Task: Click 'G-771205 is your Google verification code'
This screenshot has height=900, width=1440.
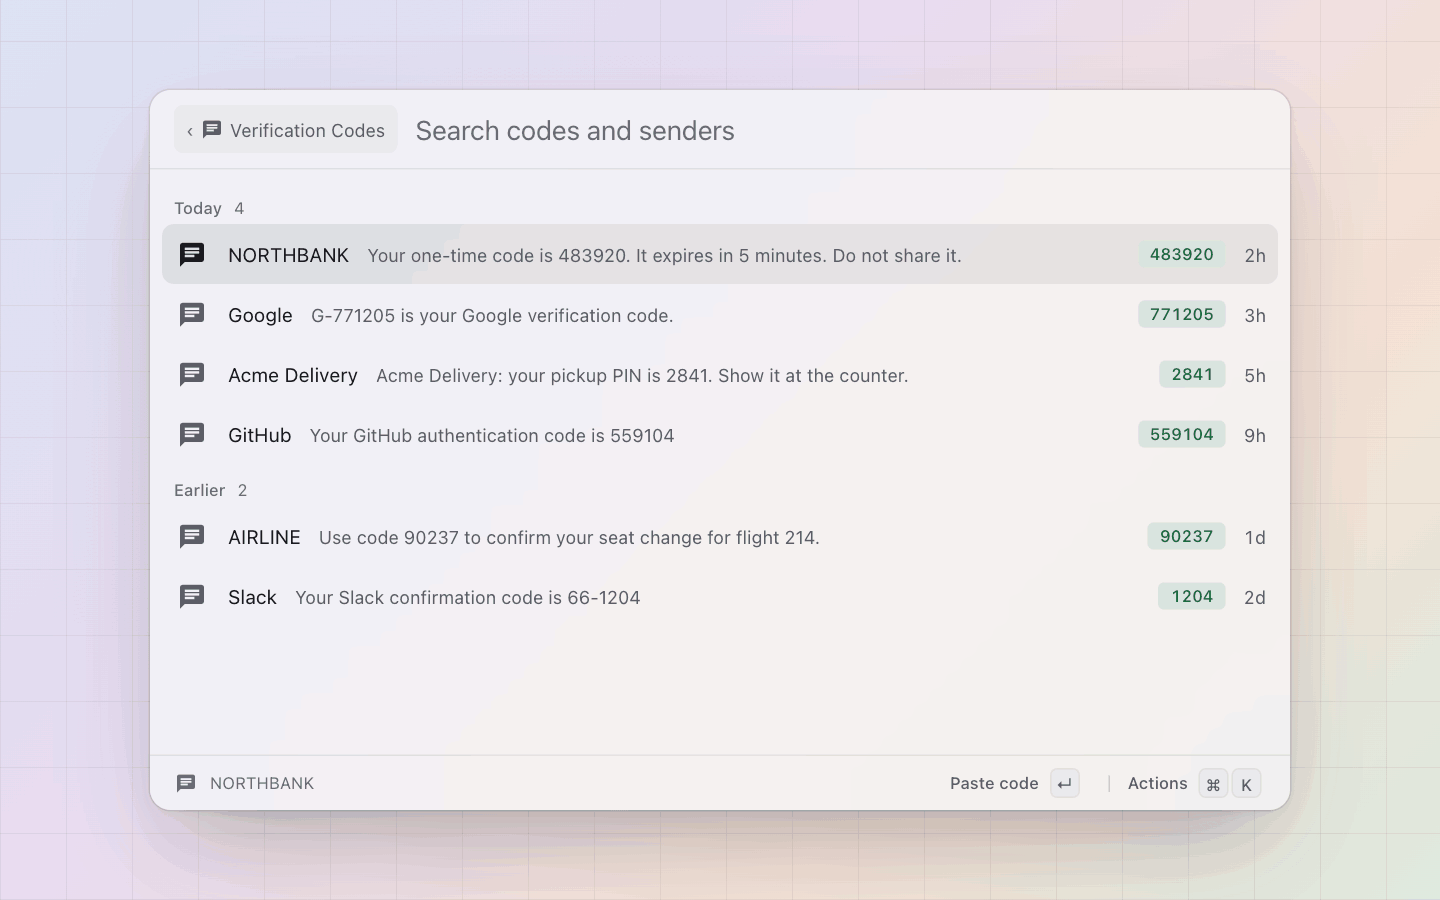Action: (x=492, y=315)
